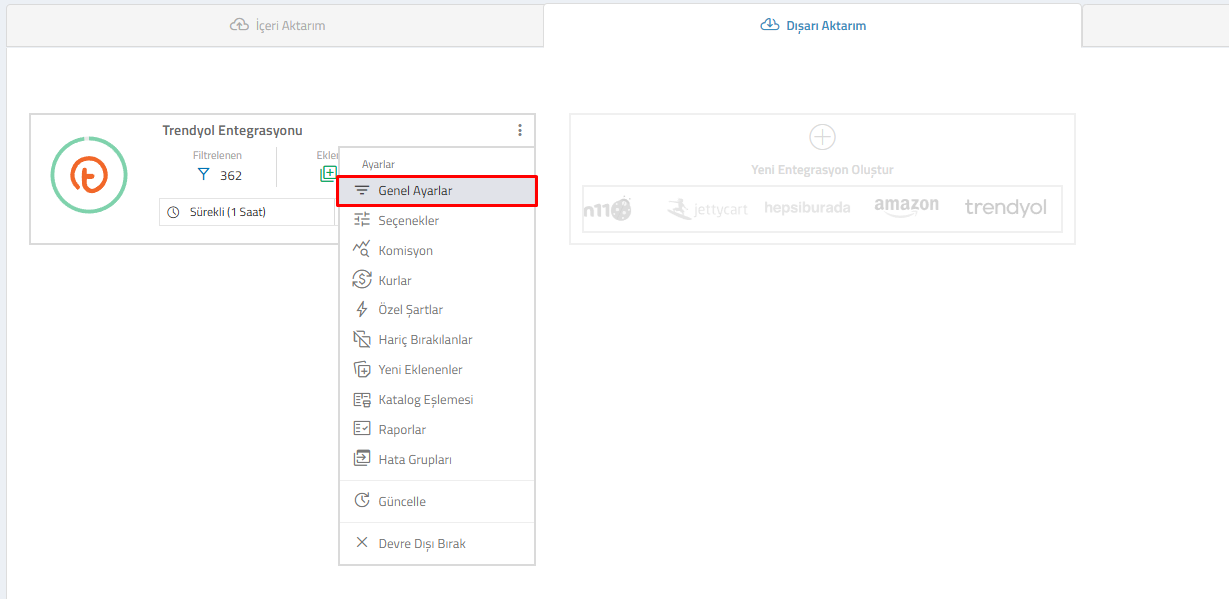Click the Katalog Eşlemesi icon

click(362, 400)
